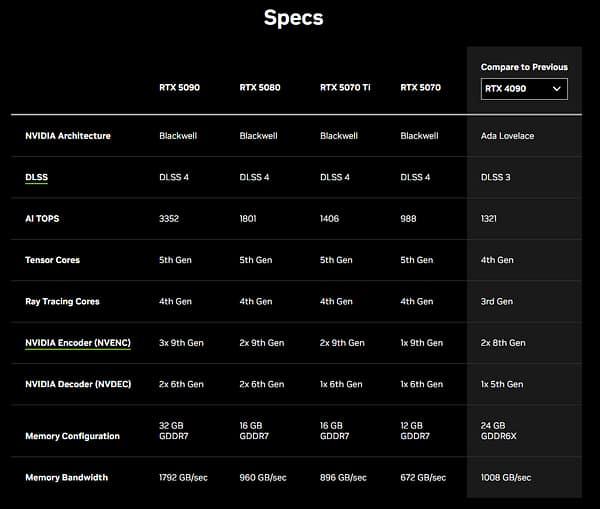
Task: Click the Compare to Previous label
Action: coord(524,67)
